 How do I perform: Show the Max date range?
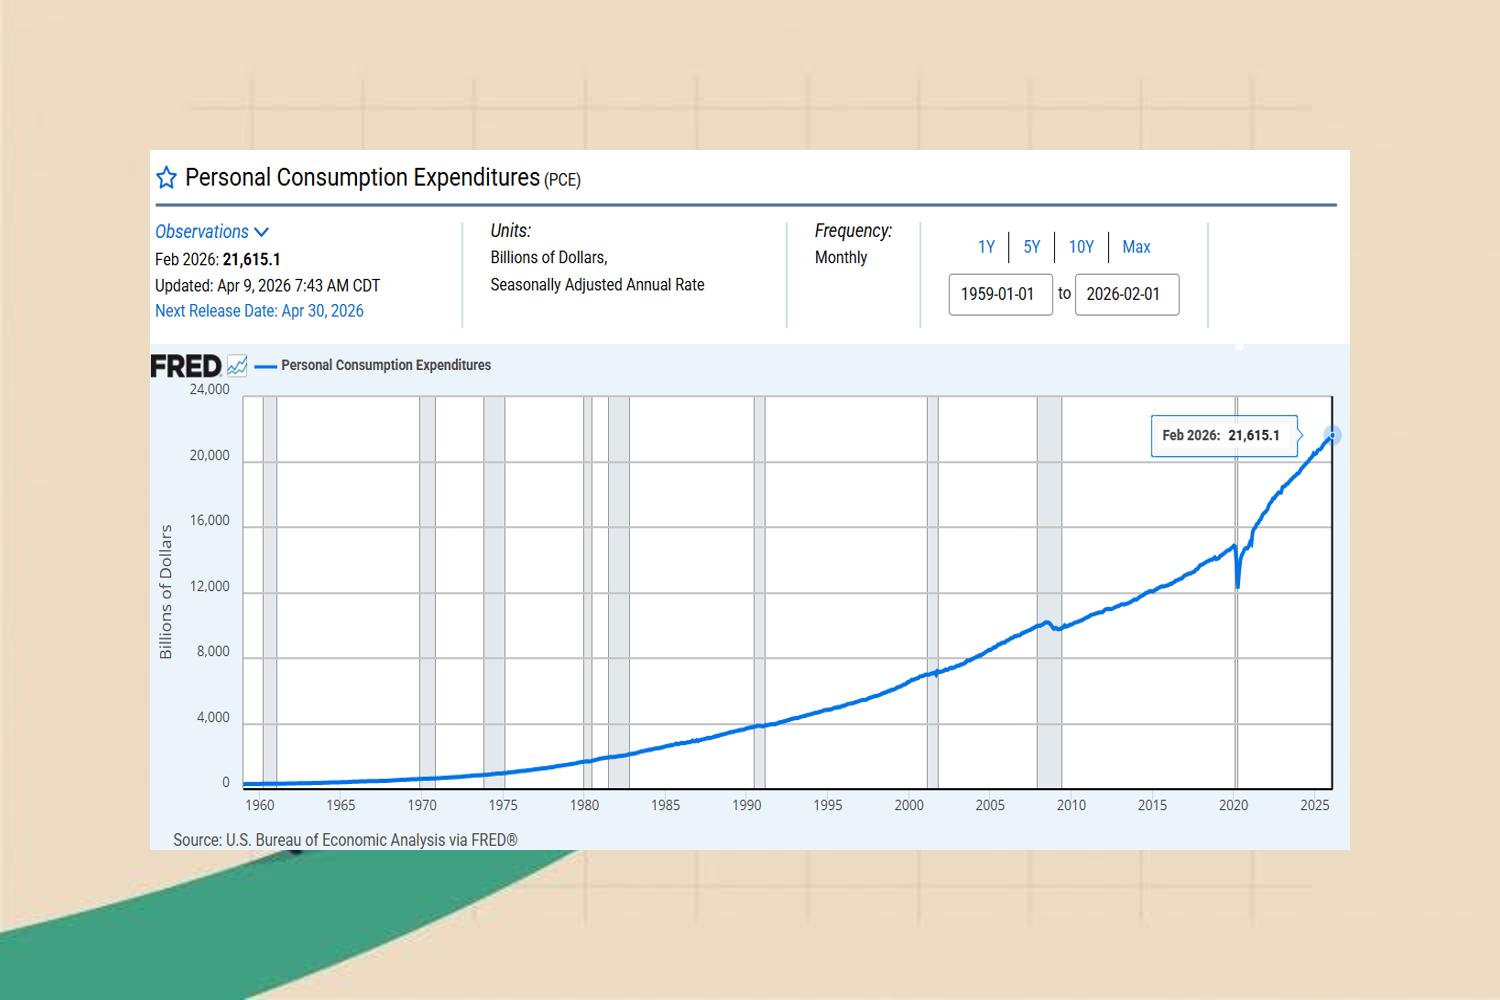tap(1136, 247)
